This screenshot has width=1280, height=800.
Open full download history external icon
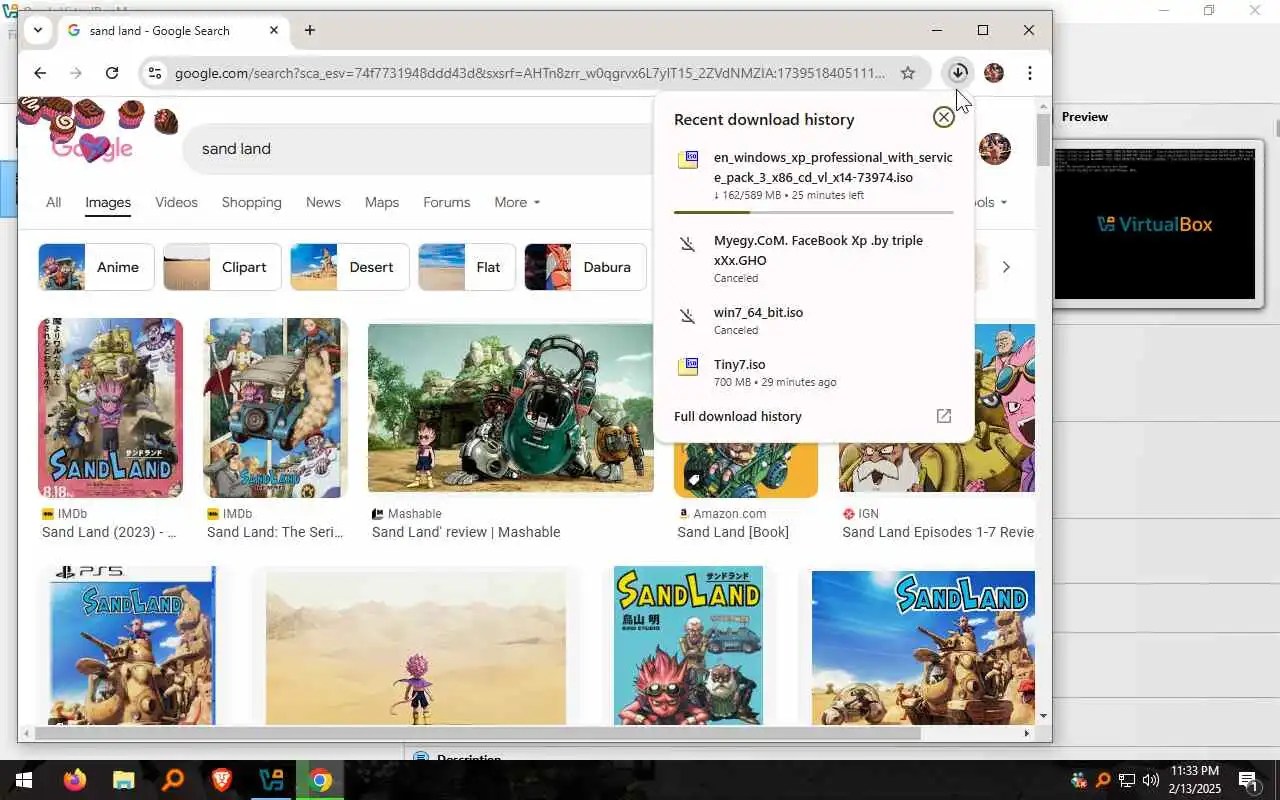(943, 416)
